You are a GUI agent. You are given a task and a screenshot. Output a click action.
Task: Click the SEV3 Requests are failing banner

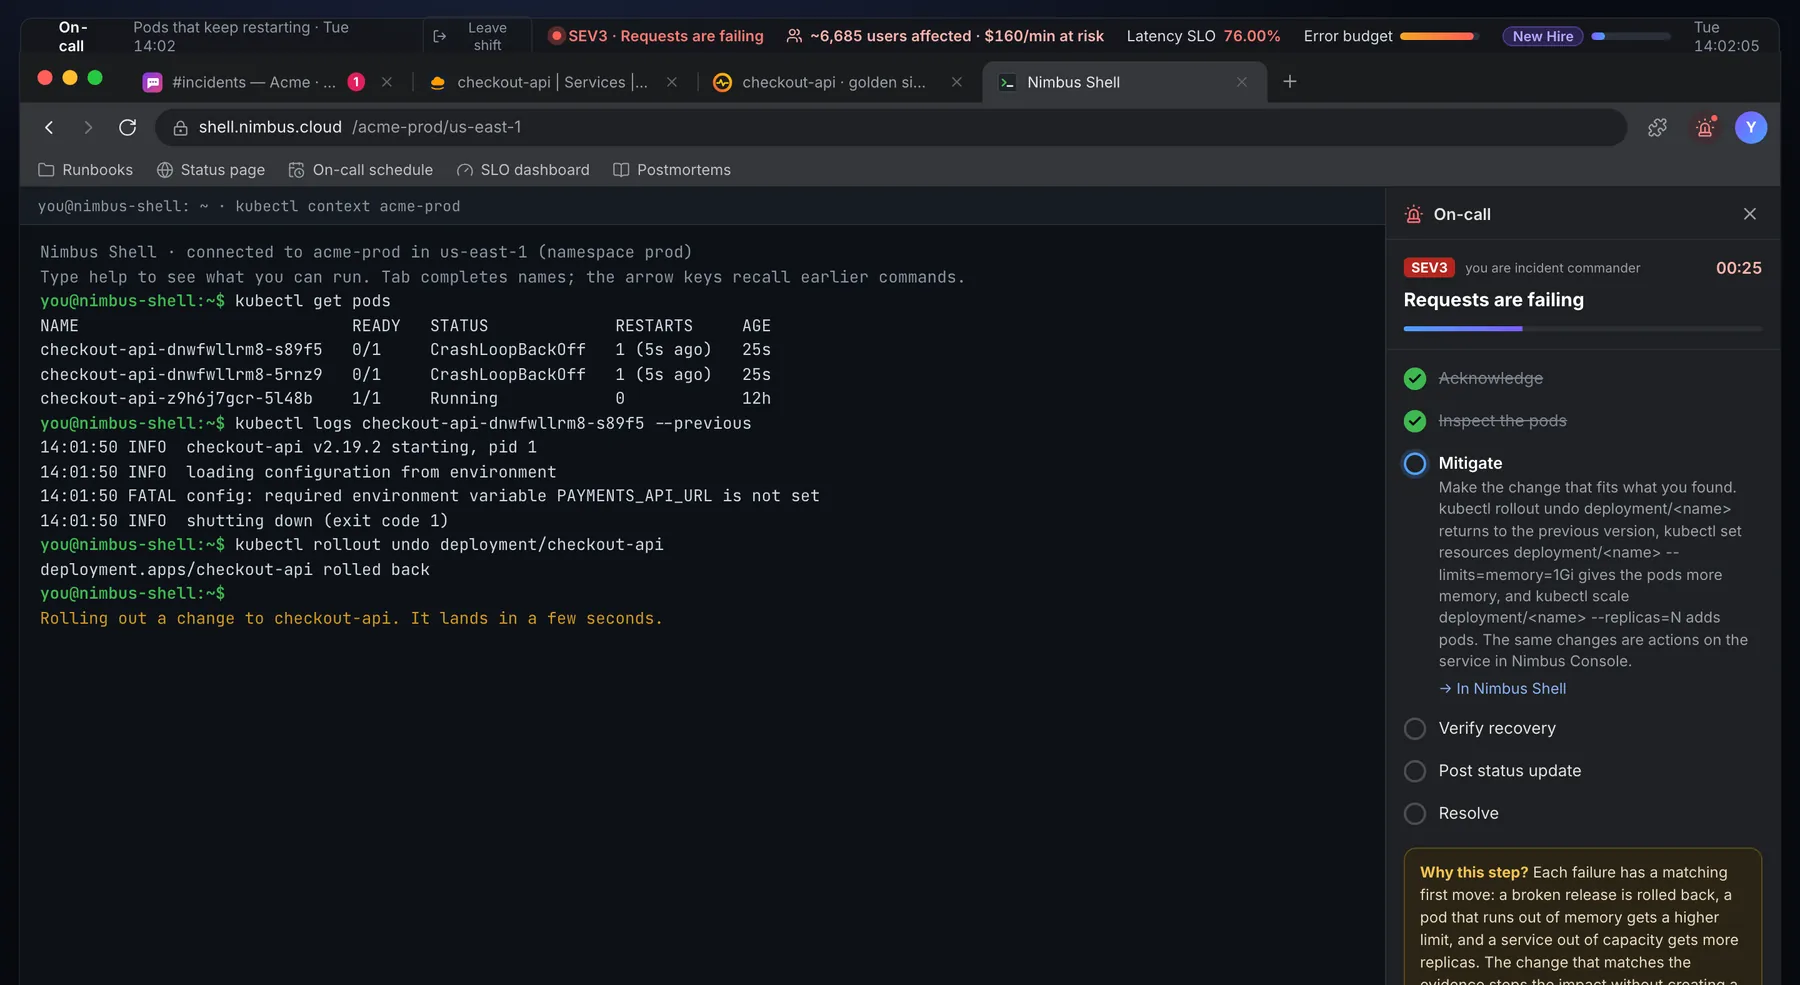click(656, 36)
